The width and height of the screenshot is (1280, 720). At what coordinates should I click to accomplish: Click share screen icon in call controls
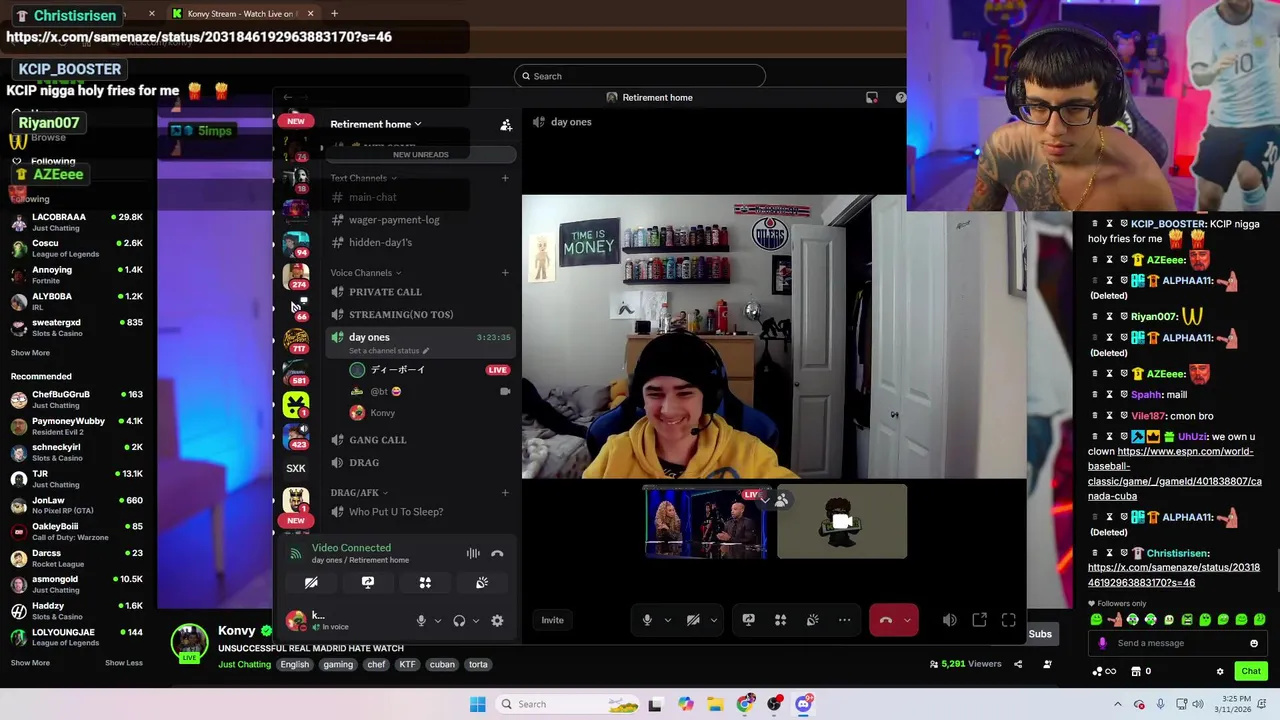point(748,620)
